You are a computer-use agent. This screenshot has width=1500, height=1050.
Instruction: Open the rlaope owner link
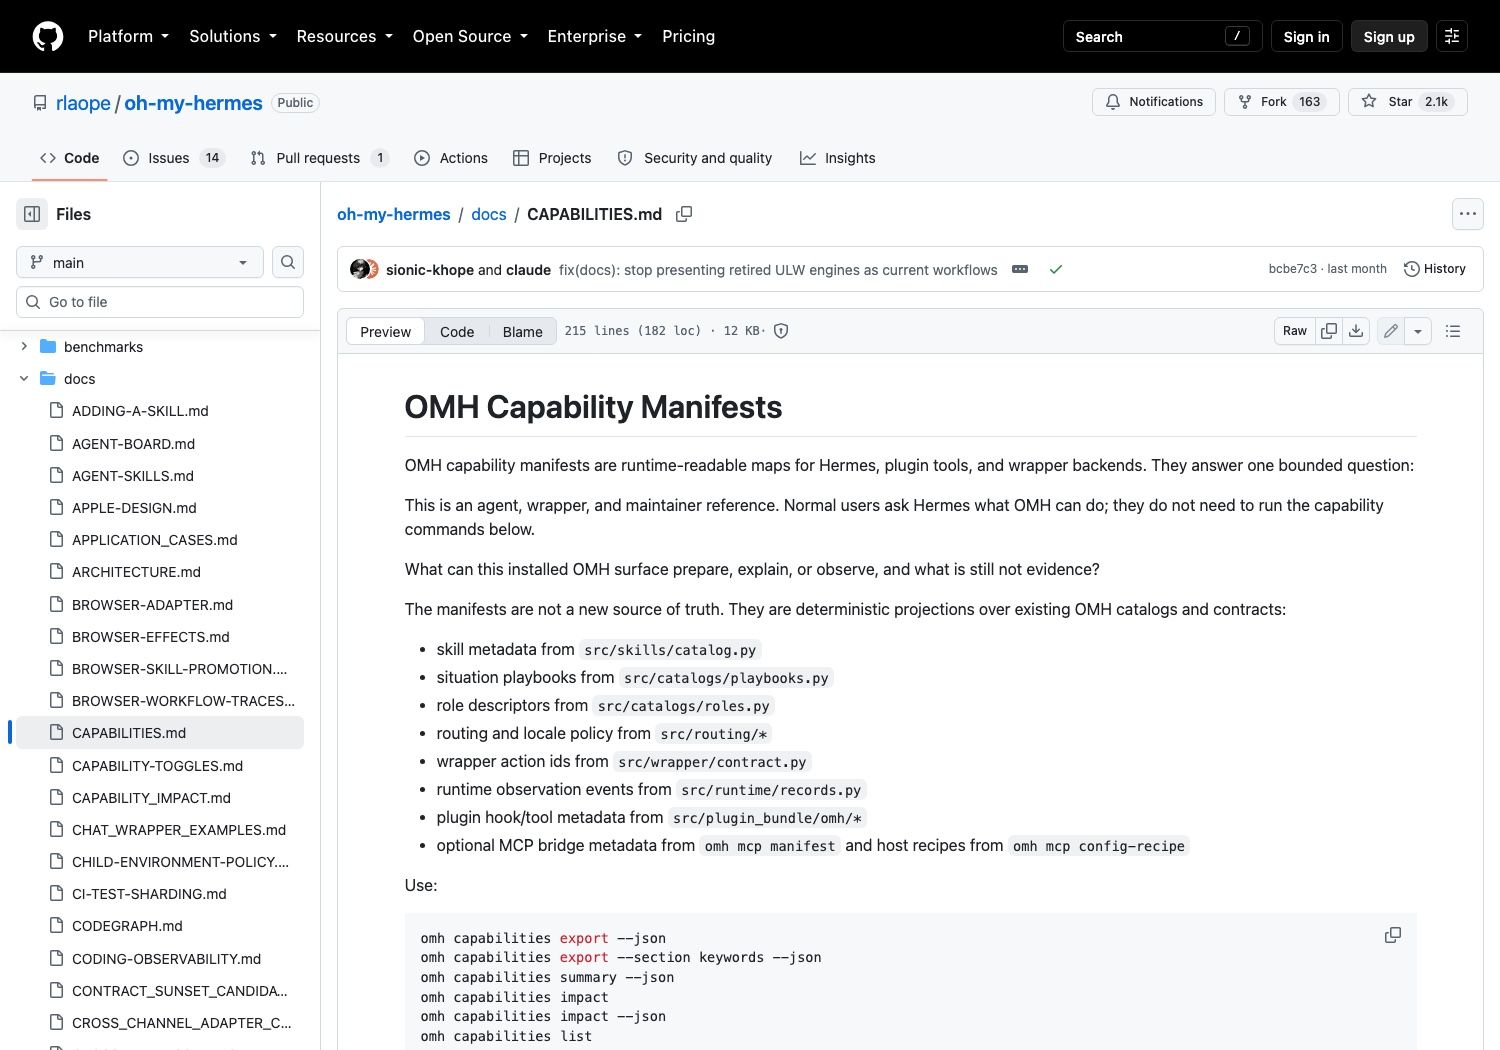pos(83,103)
